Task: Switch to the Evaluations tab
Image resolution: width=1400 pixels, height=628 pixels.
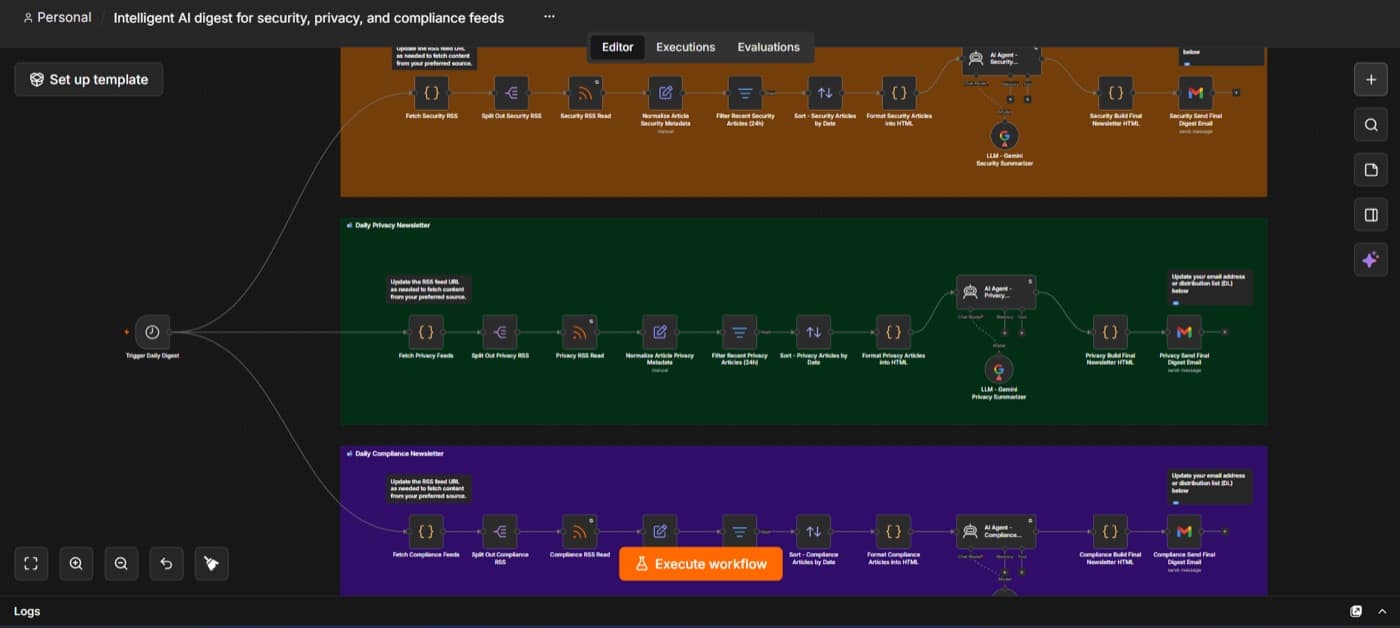Action: click(768, 47)
